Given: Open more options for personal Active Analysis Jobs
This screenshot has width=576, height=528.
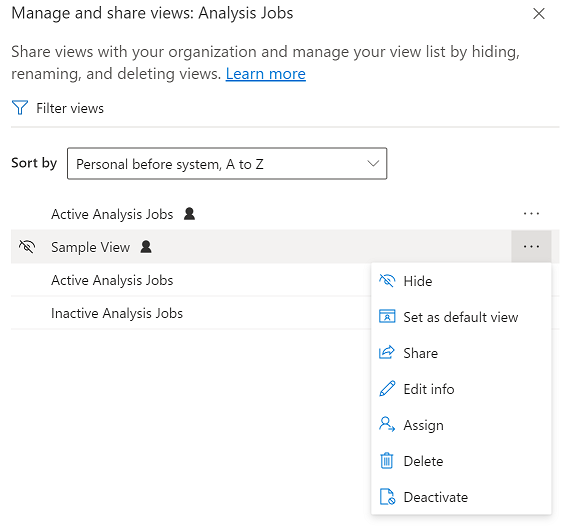Looking at the screenshot, I should (531, 213).
